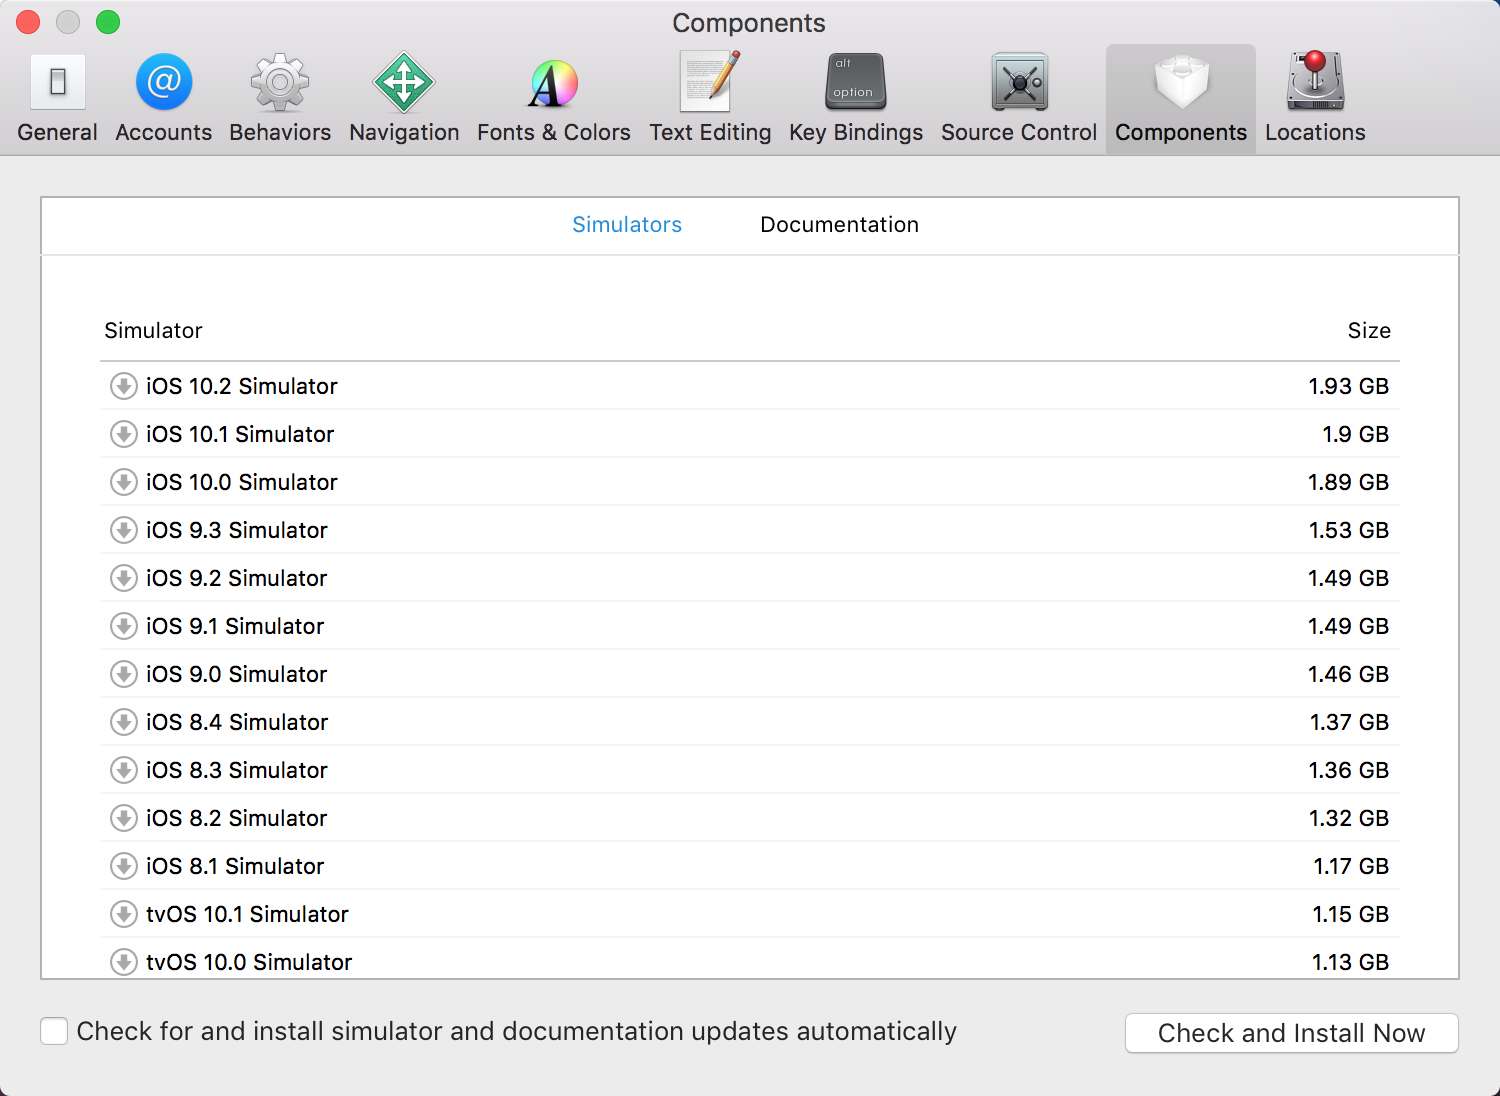Open Fonts & Colors preferences

pos(553,98)
